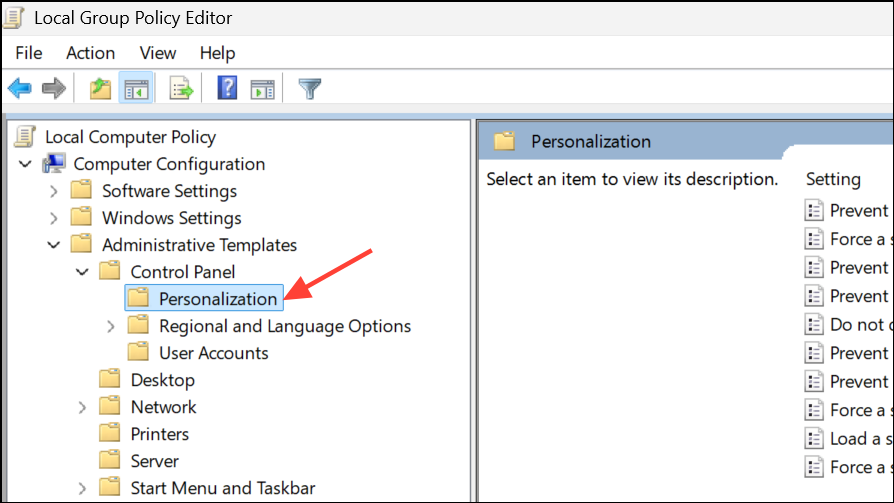
Task: Expand the Windows Settings folder
Action: (54, 218)
